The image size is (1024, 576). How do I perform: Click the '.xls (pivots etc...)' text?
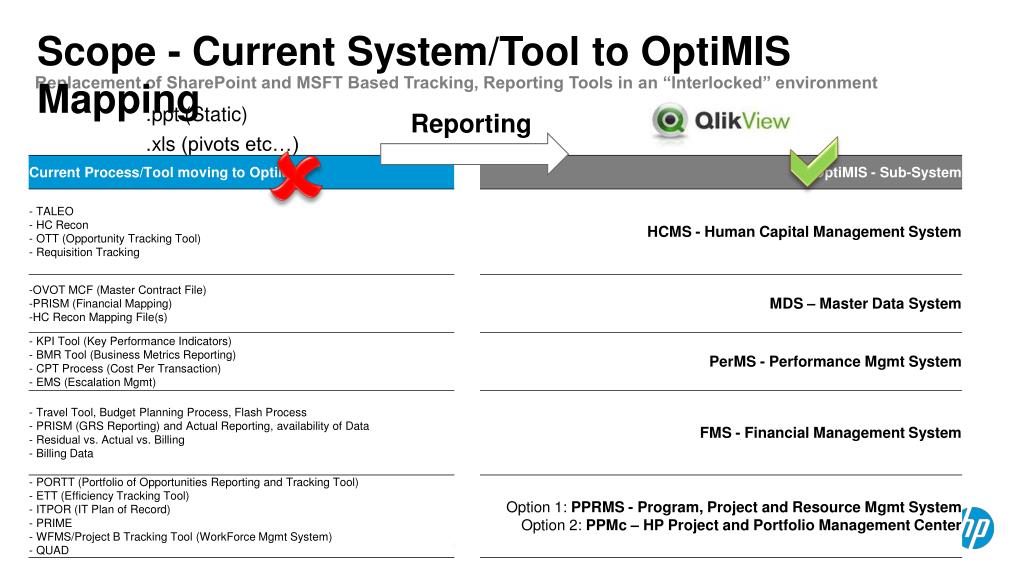tap(222, 144)
